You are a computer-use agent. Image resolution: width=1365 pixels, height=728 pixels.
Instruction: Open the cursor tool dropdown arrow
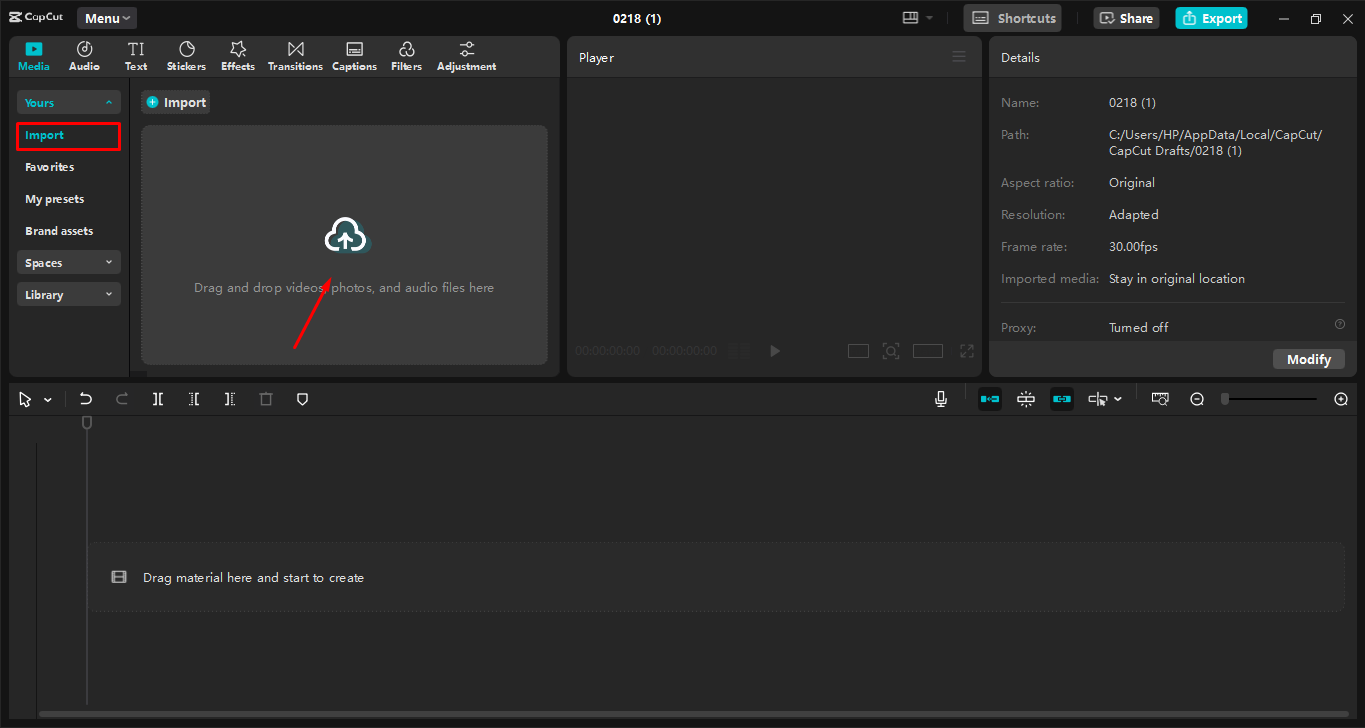pyautogui.click(x=47, y=398)
